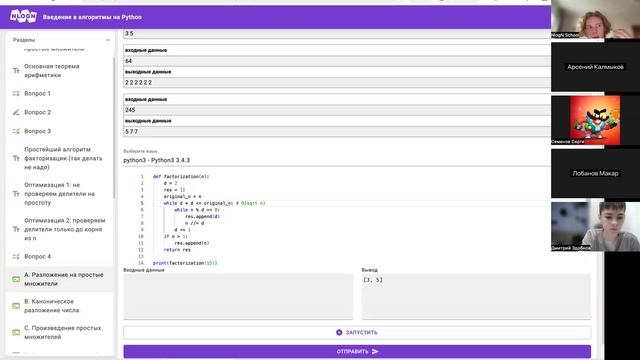This screenshot has height=360, width=640.
Task: Open task C. Произведение простых множителей
Action: click(62, 332)
